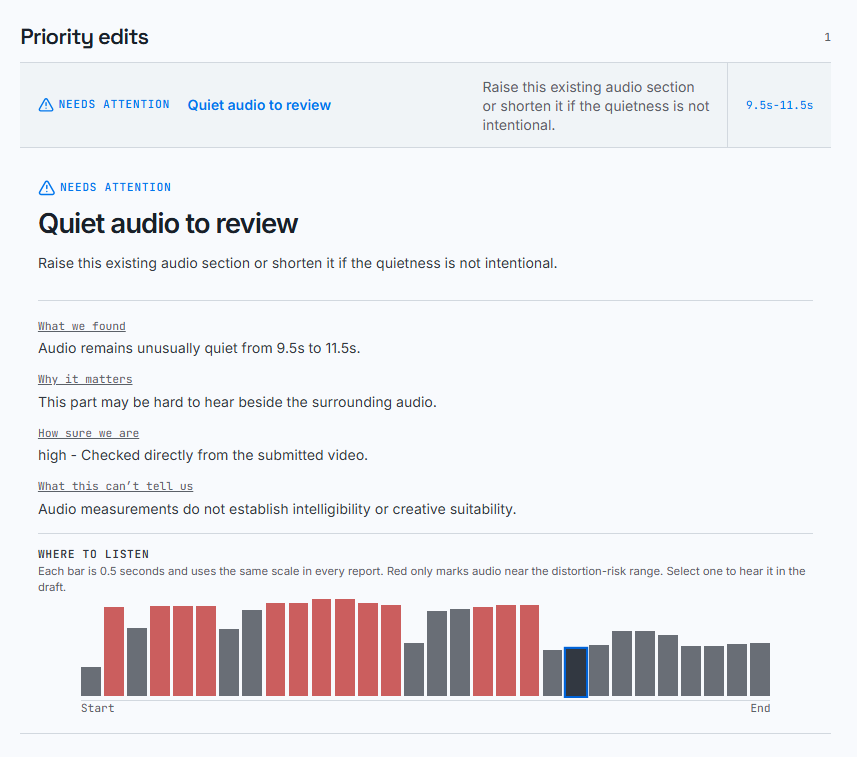Select the short gray bar after six red bars

coord(414,670)
